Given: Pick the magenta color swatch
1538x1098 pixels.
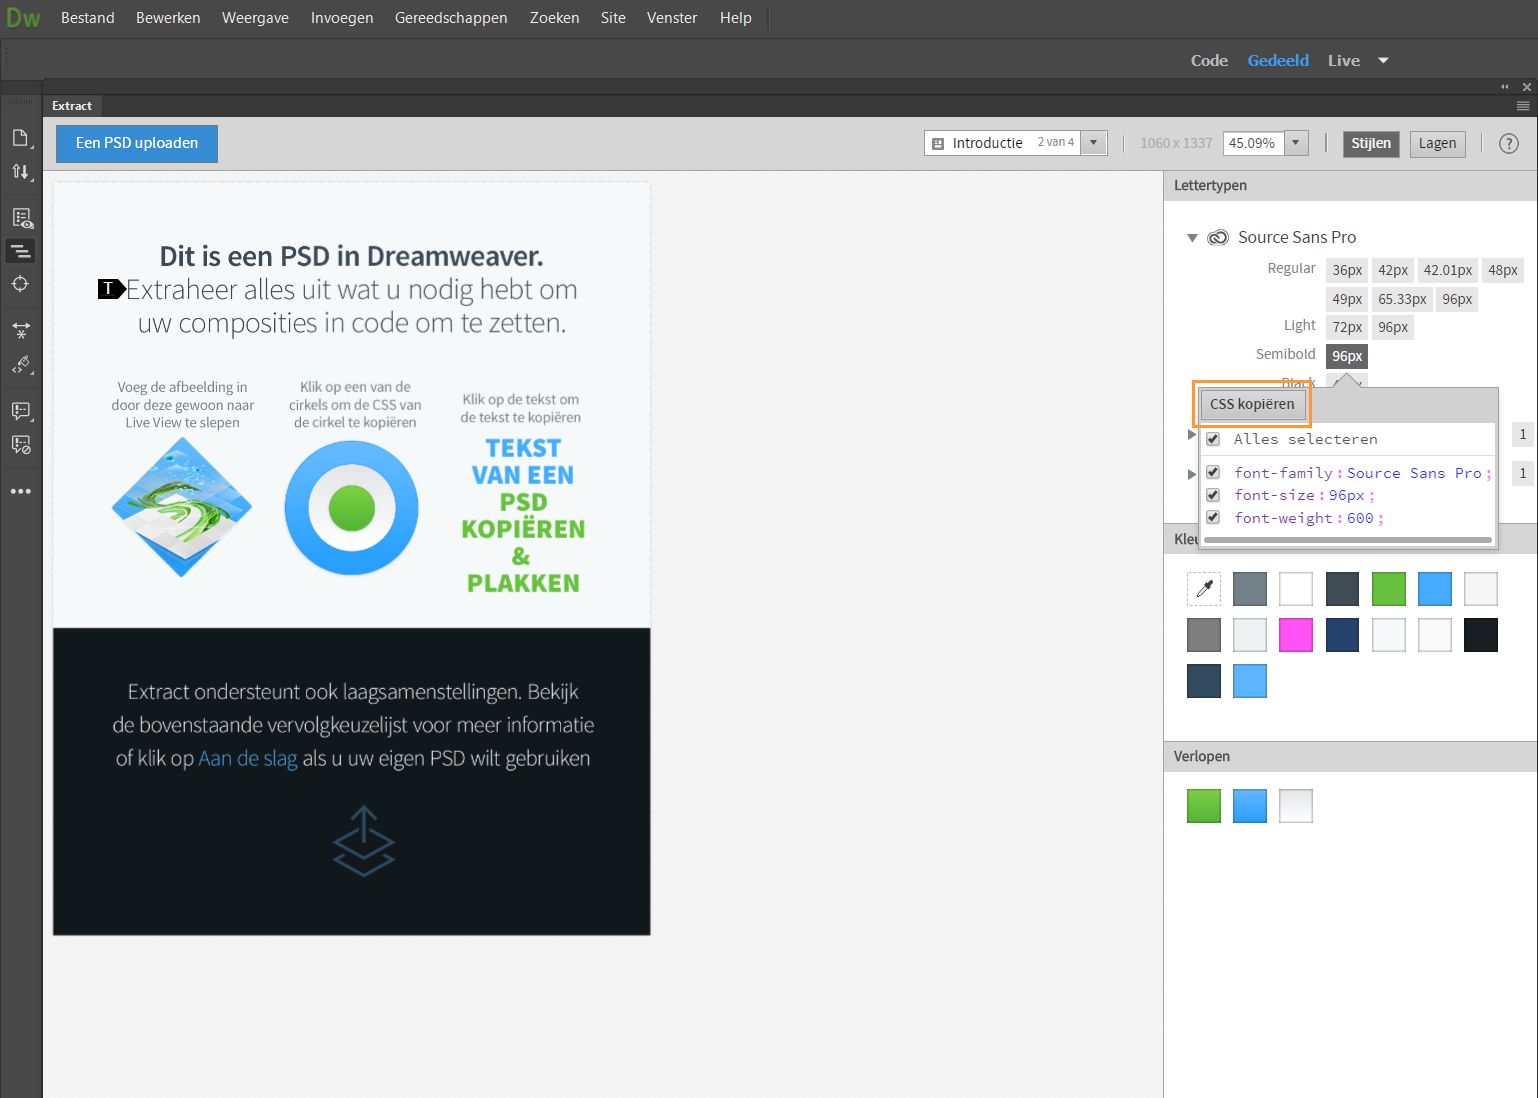Looking at the screenshot, I should tap(1296, 635).
